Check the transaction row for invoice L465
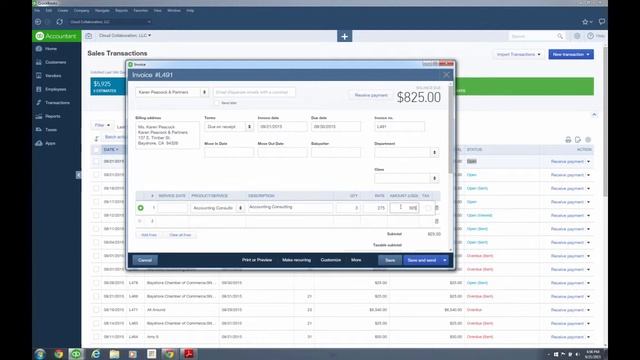Image resolution: width=640 pixels, height=360 pixels. point(96,323)
